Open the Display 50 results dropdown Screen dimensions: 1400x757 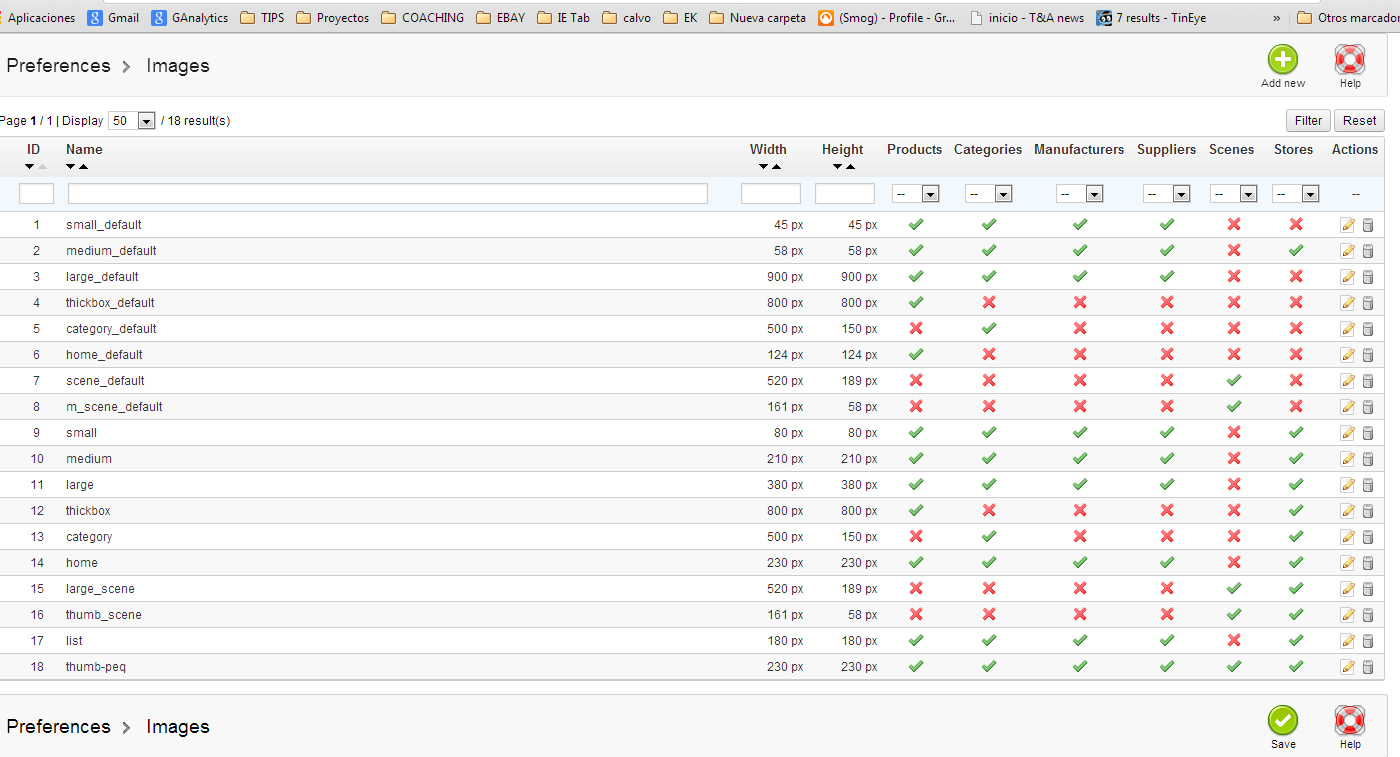(x=132, y=121)
